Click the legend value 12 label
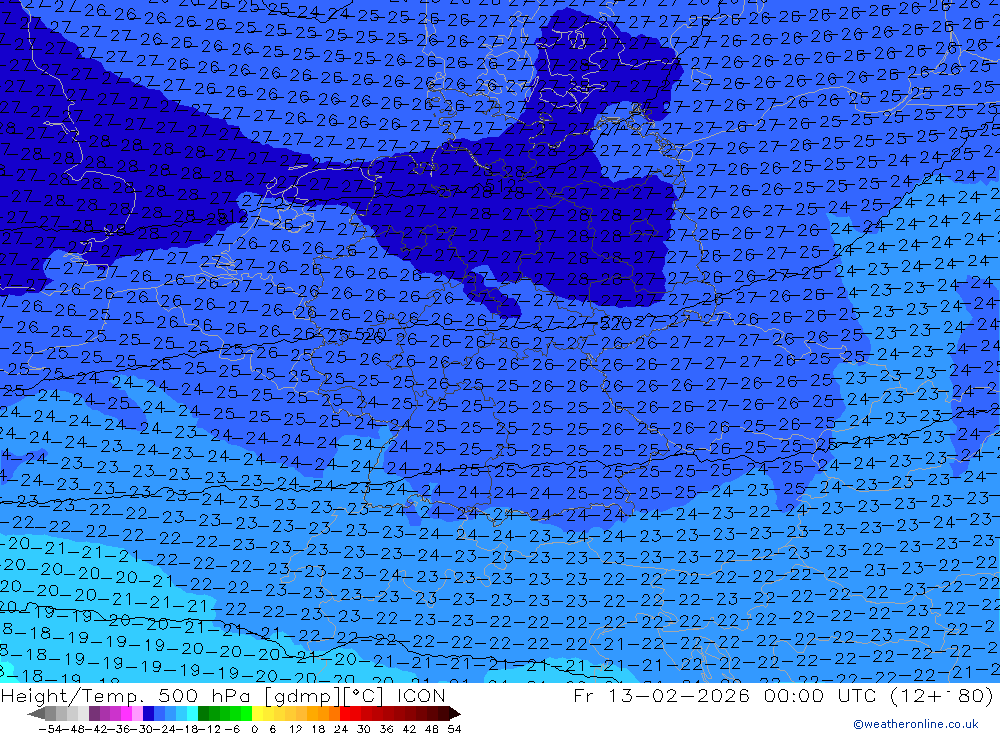 click(x=295, y=729)
